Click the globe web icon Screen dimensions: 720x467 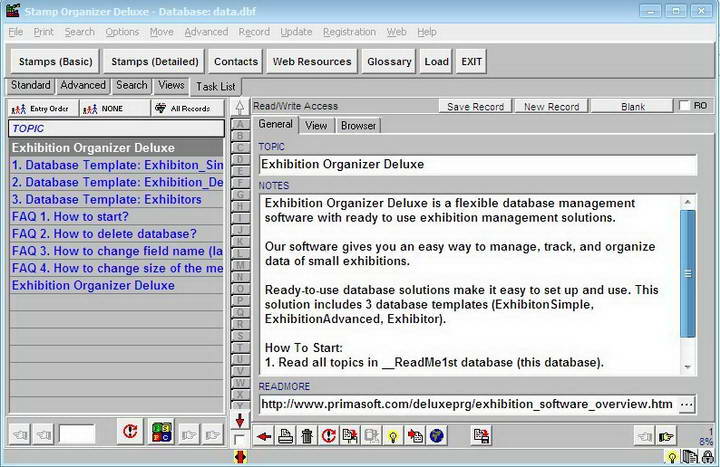coord(437,436)
